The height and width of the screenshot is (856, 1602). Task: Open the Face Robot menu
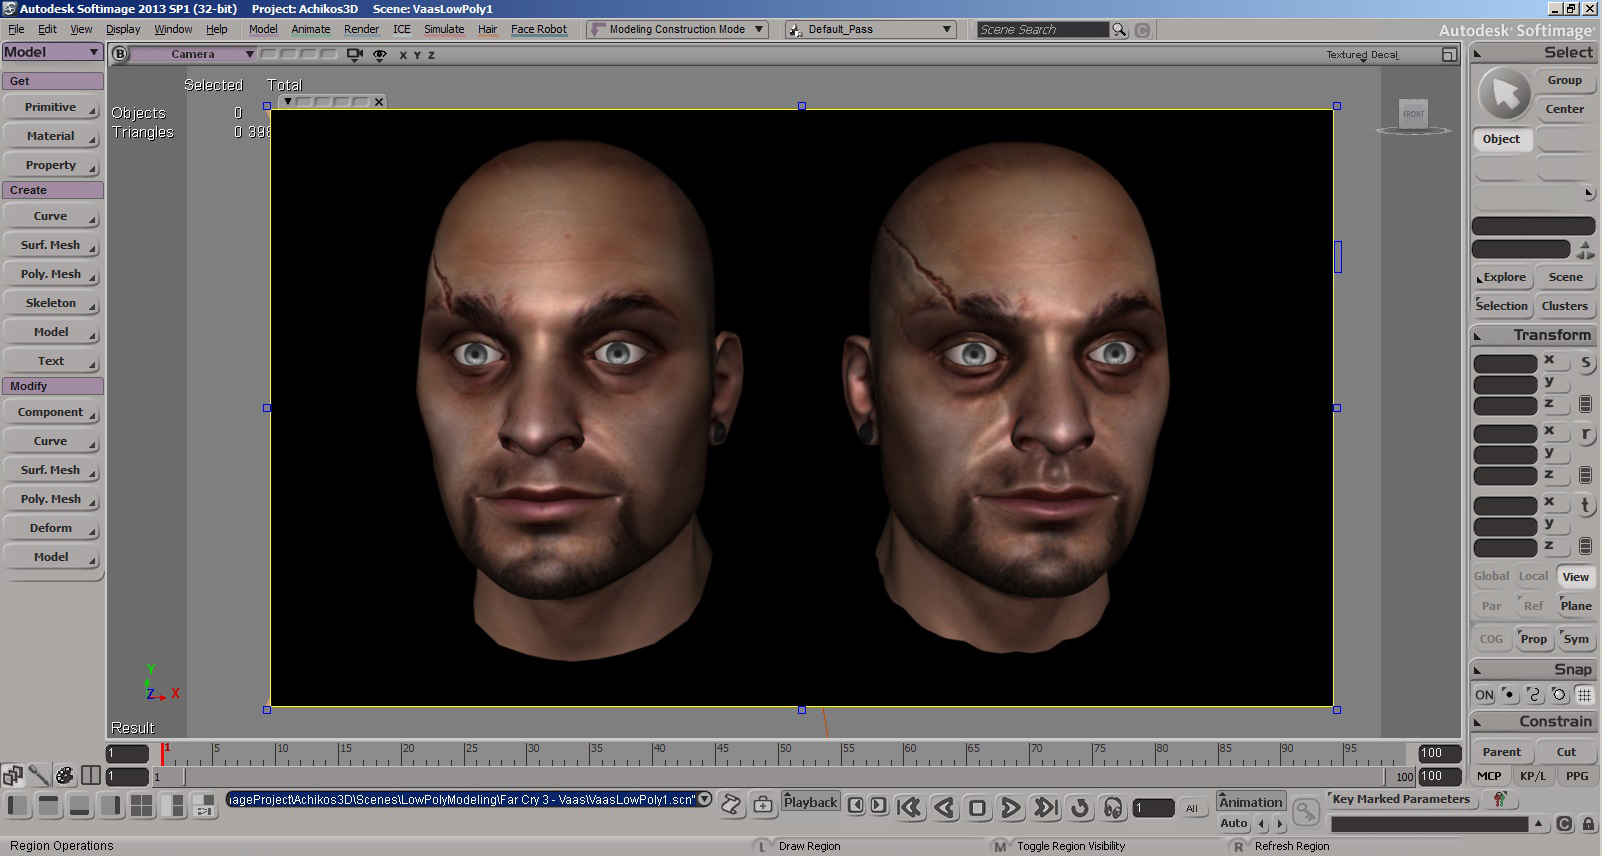pyautogui.click(x=538, y=29)
